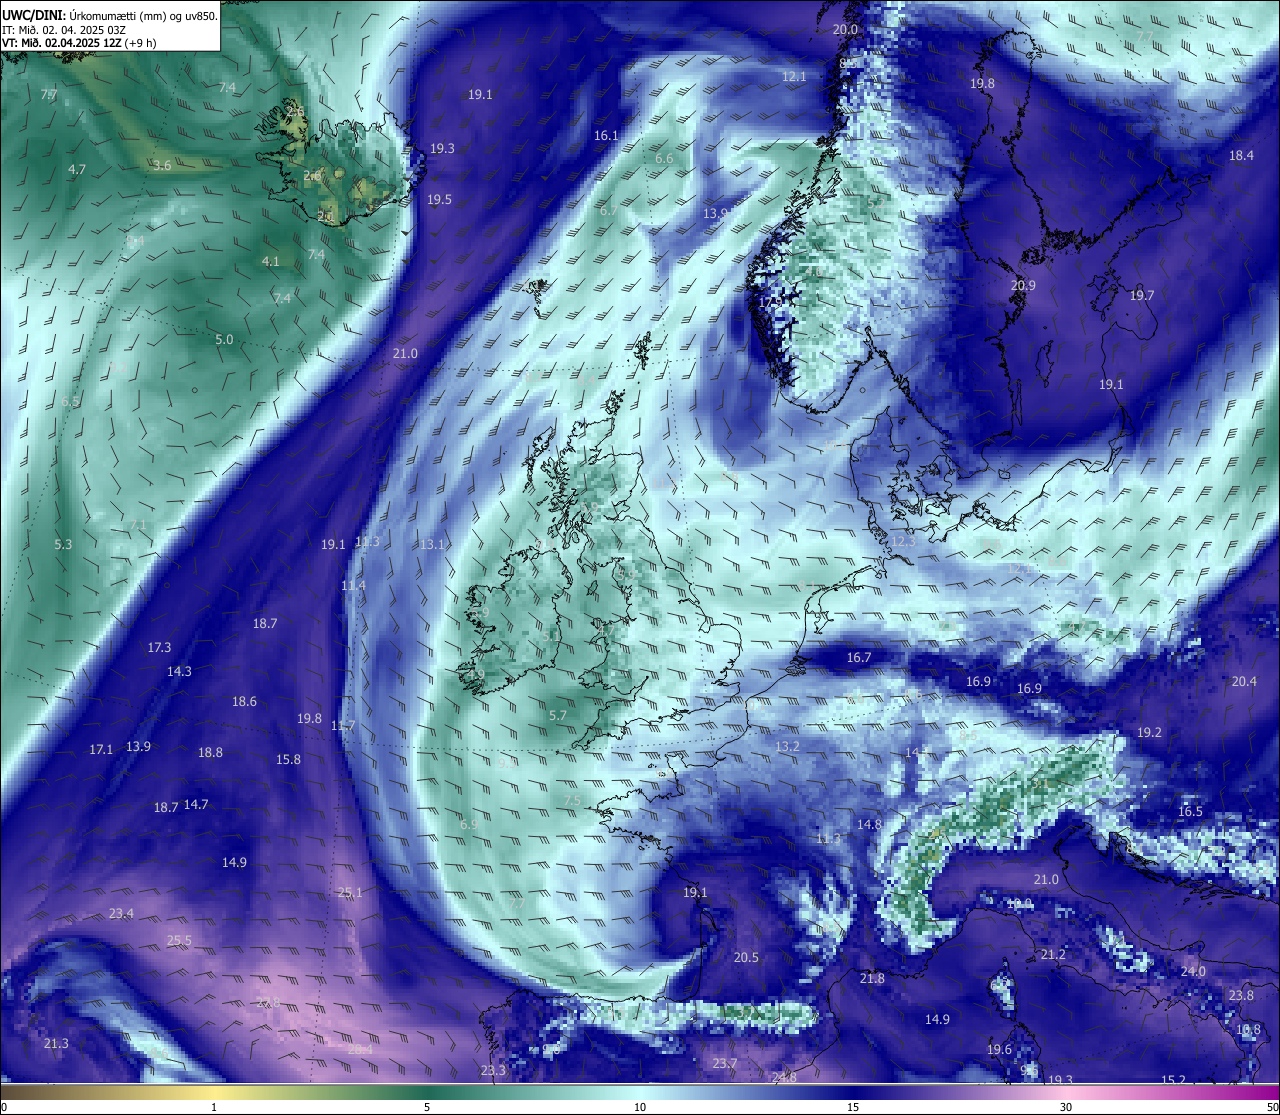Click the map value 15.8

288,760
